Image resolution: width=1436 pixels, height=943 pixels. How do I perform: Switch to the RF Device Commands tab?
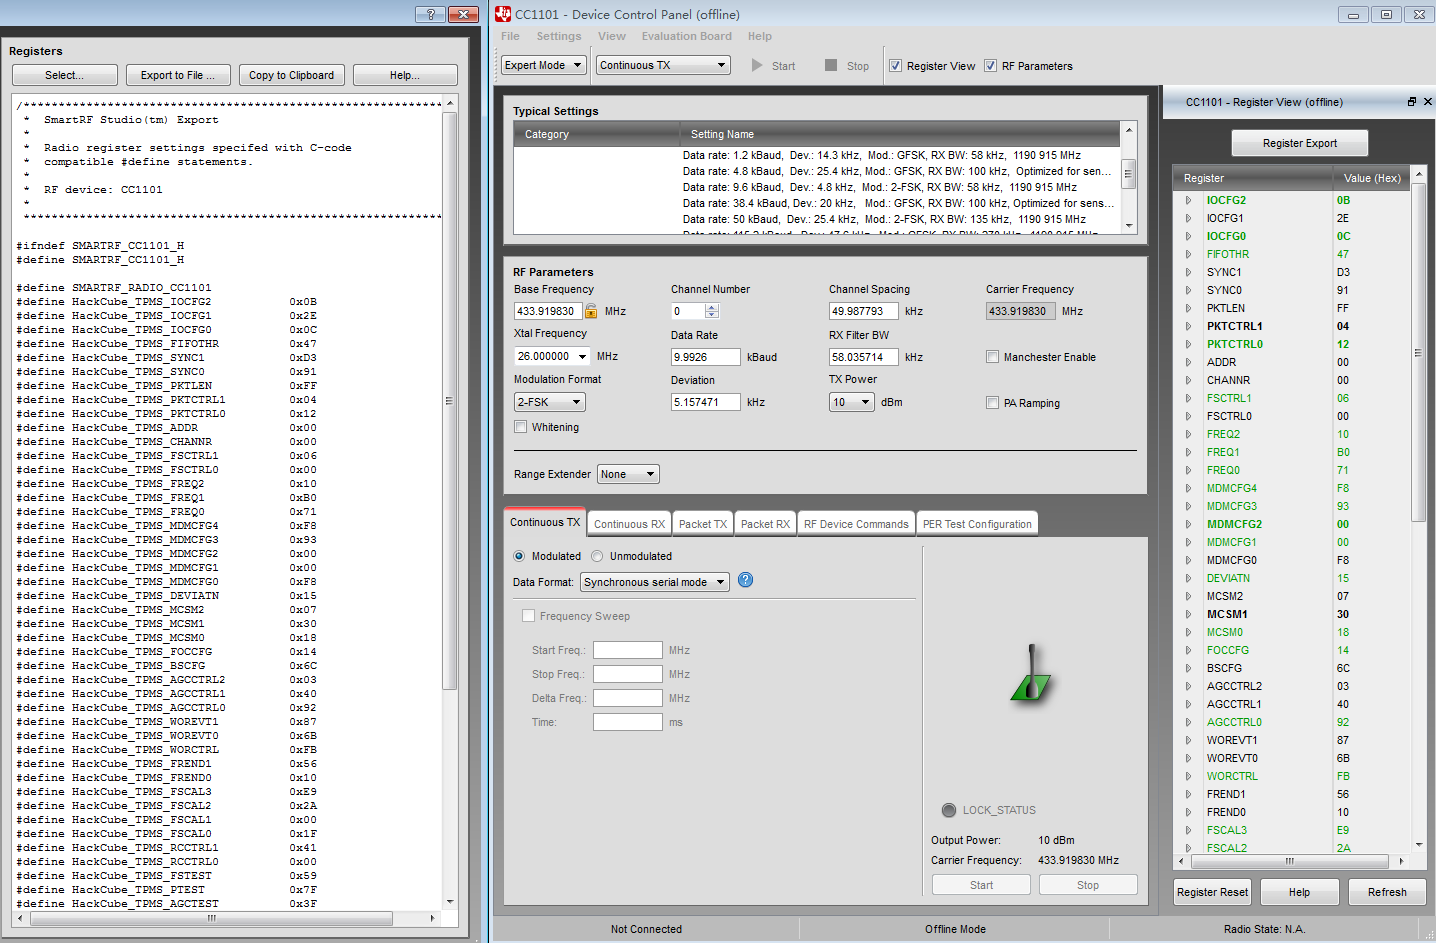pyautogui.click(x=856, y=524)
